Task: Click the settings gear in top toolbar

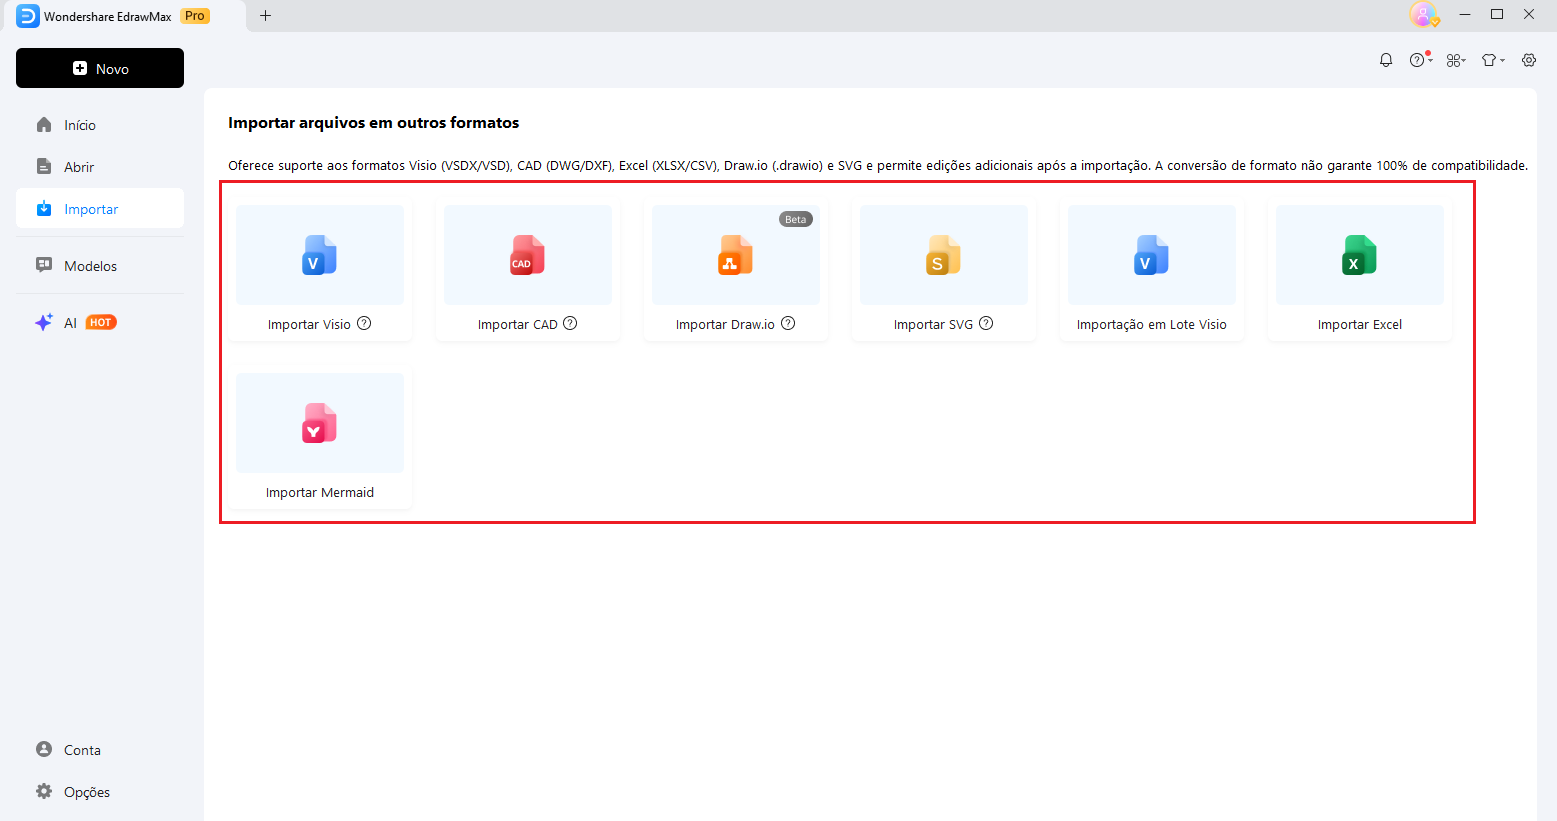Action: tap(1529, 60)
